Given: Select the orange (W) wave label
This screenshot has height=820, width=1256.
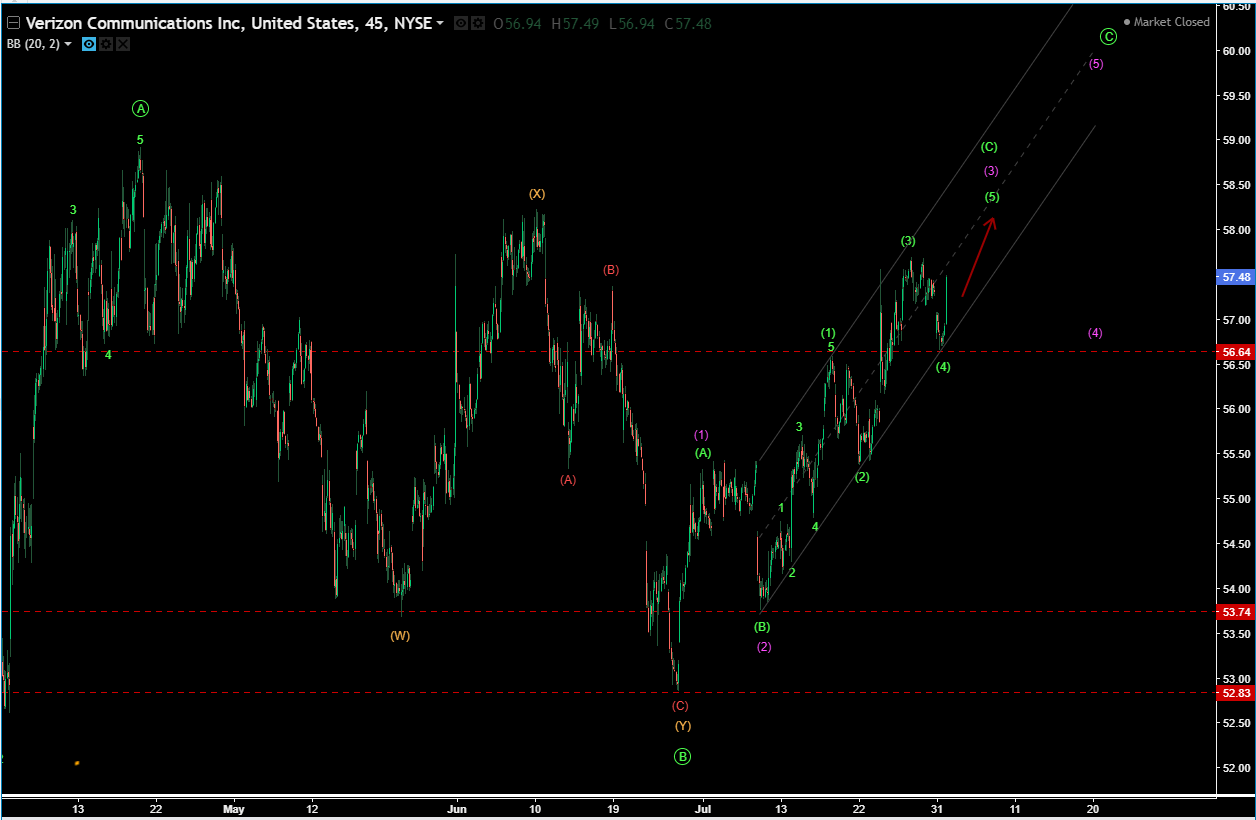Looking at the screenshot, I should coord(400,634).
